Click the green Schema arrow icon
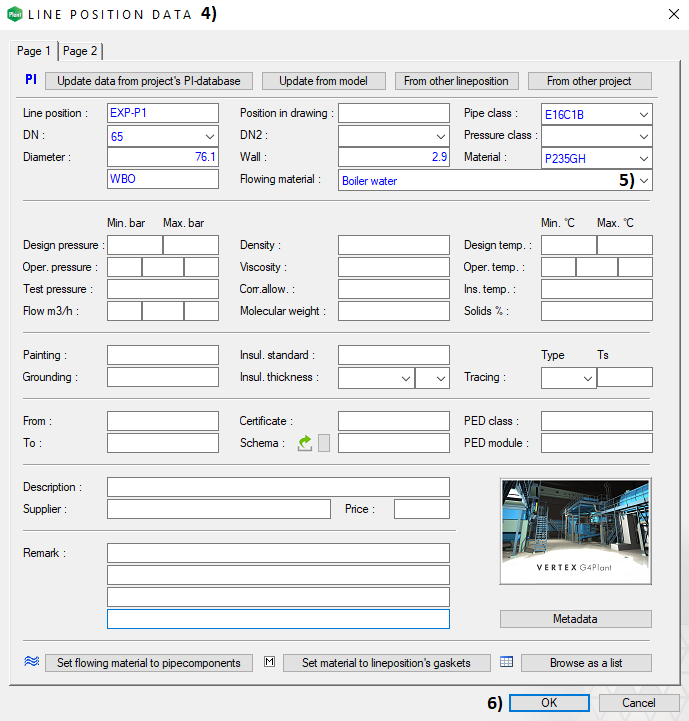The width and height of the screenshot is (689, 721). (x=305, y=443)
